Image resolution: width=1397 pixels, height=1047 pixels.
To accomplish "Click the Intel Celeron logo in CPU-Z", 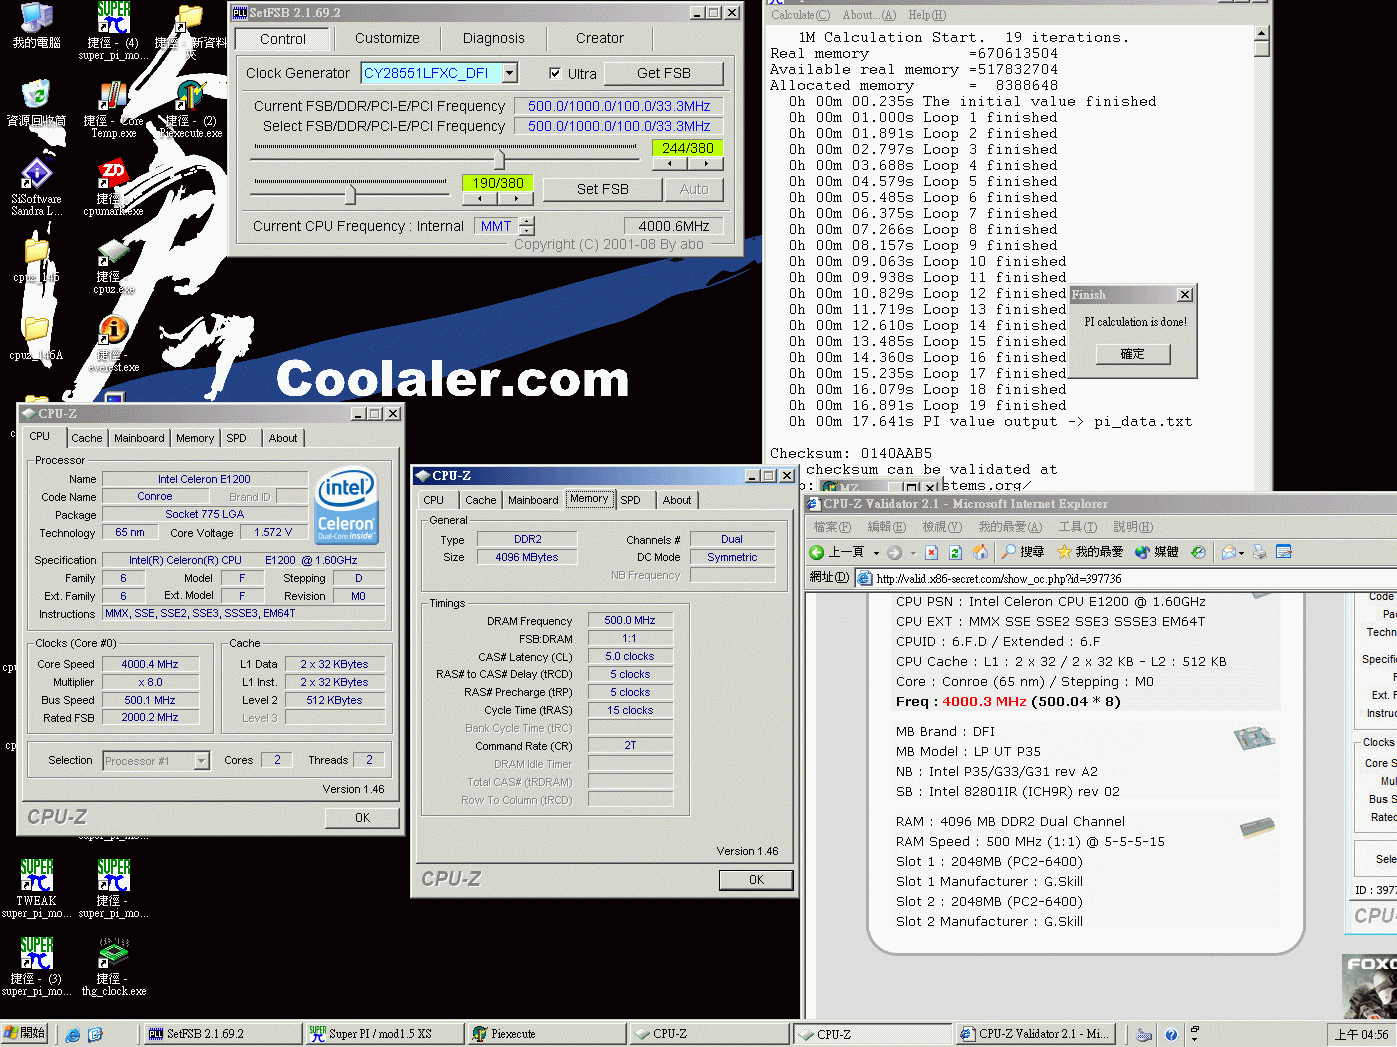I will pos(346,505).
